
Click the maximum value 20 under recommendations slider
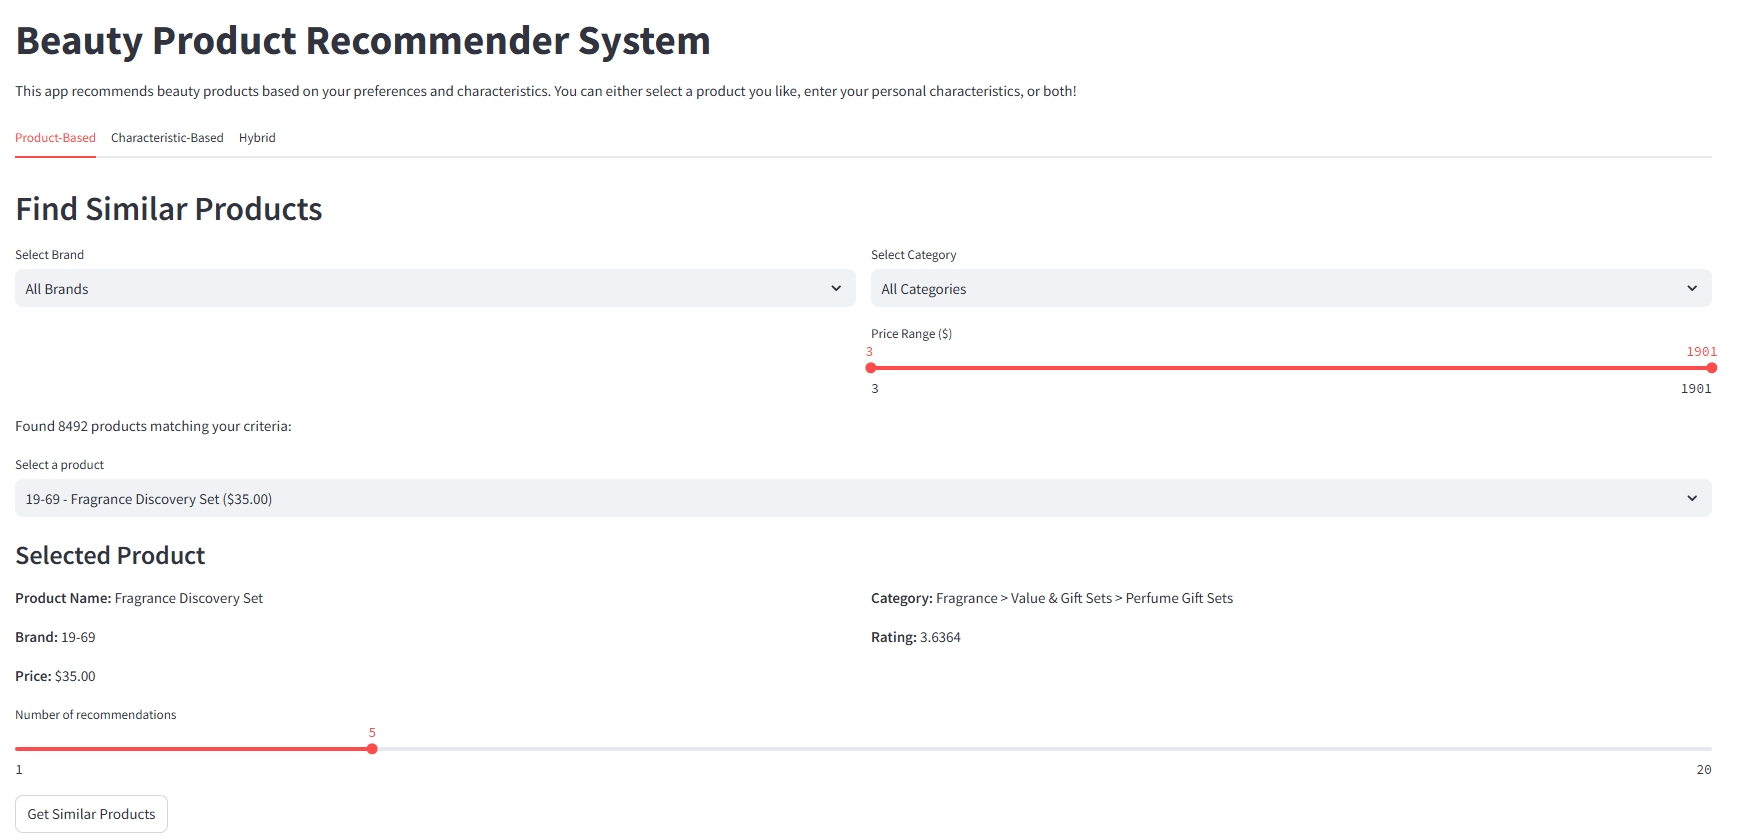tap(1703, 770)
